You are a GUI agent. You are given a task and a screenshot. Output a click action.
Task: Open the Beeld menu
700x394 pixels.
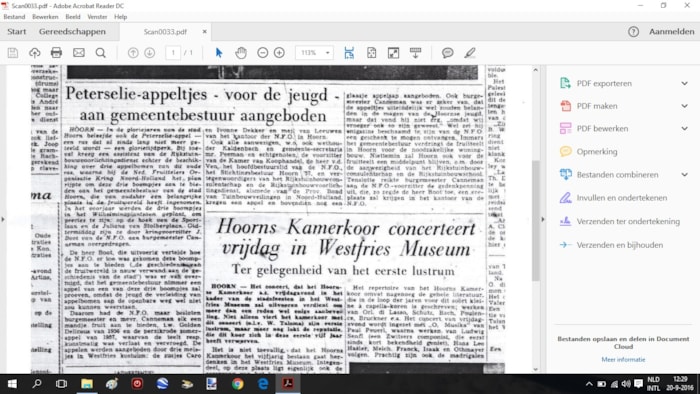coord(73,17)
